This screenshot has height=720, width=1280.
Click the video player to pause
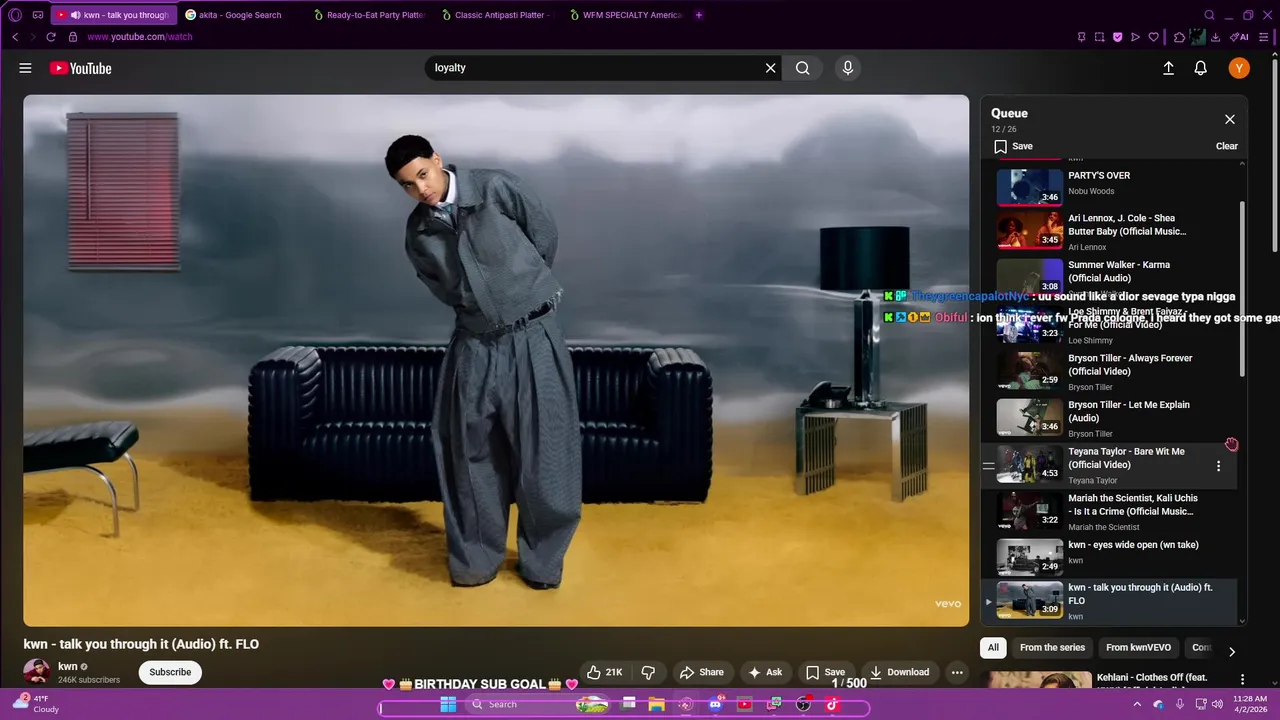pos(496,360)
